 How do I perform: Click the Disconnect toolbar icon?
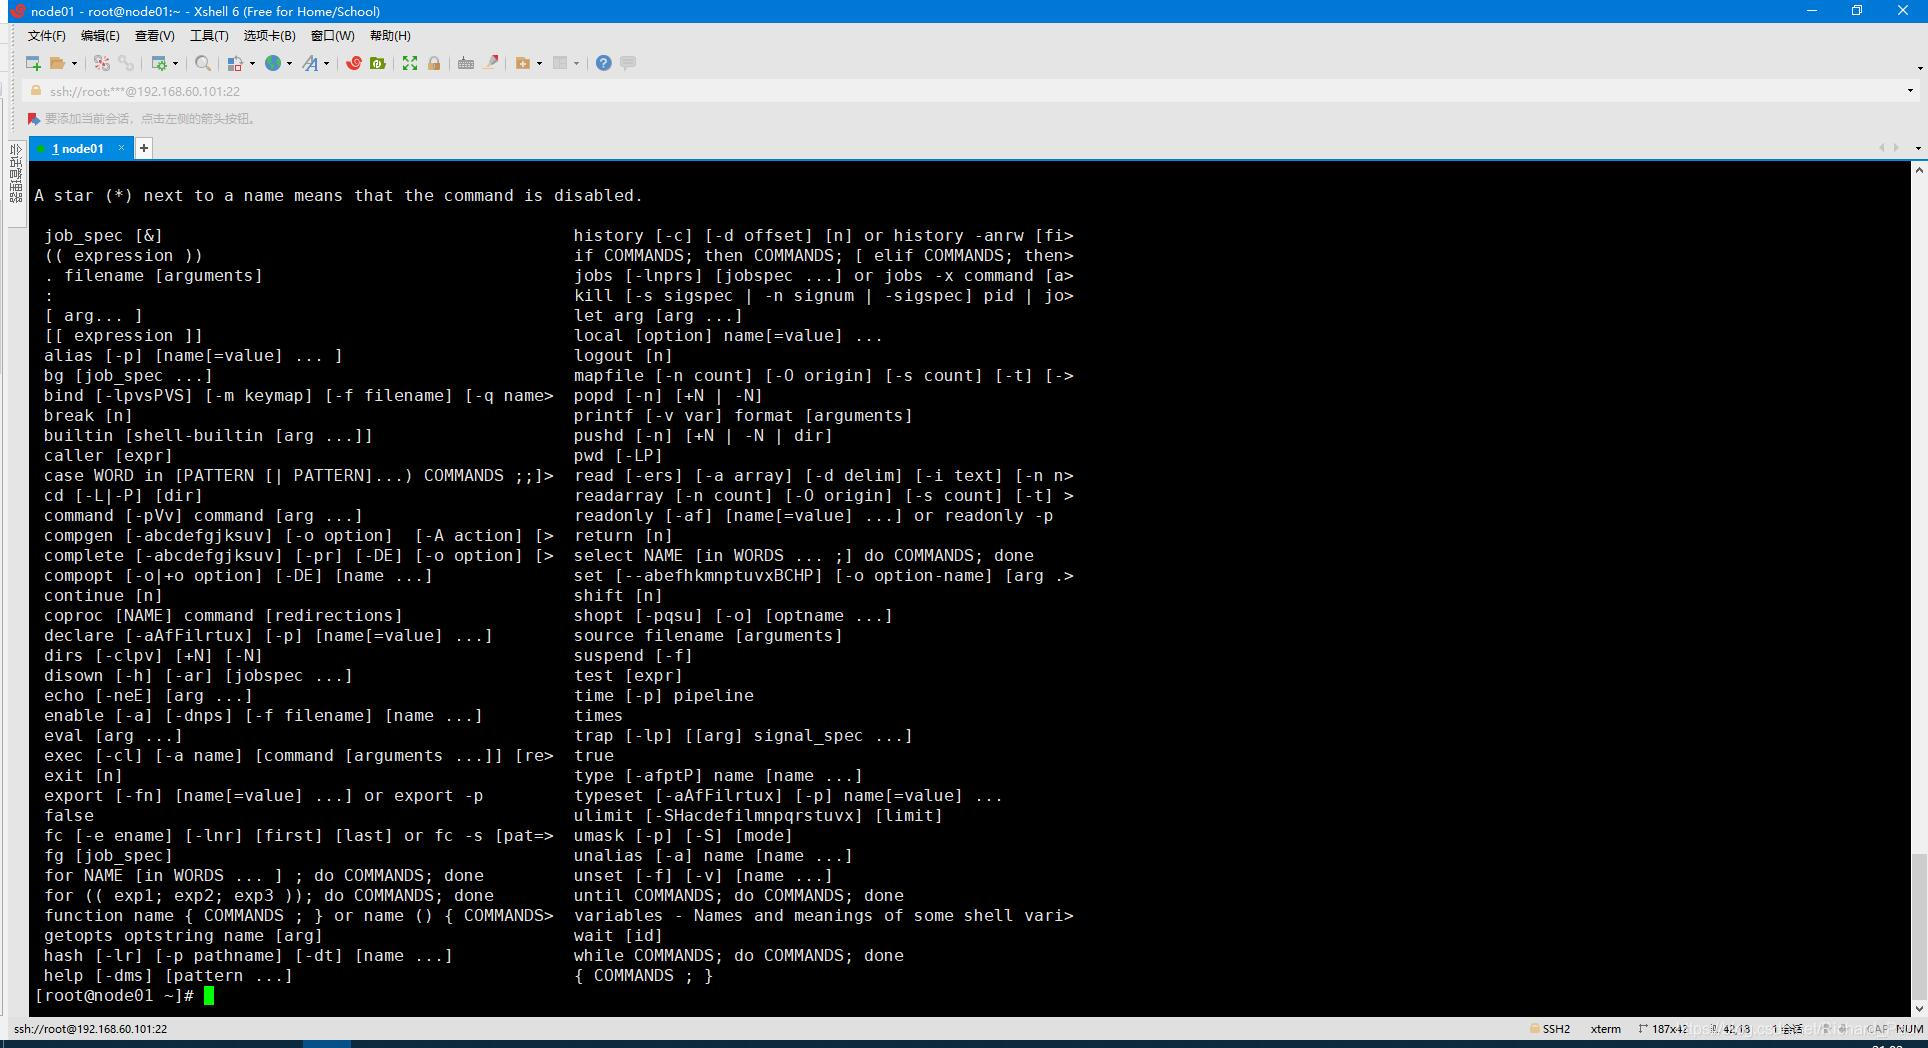[102, 63]
